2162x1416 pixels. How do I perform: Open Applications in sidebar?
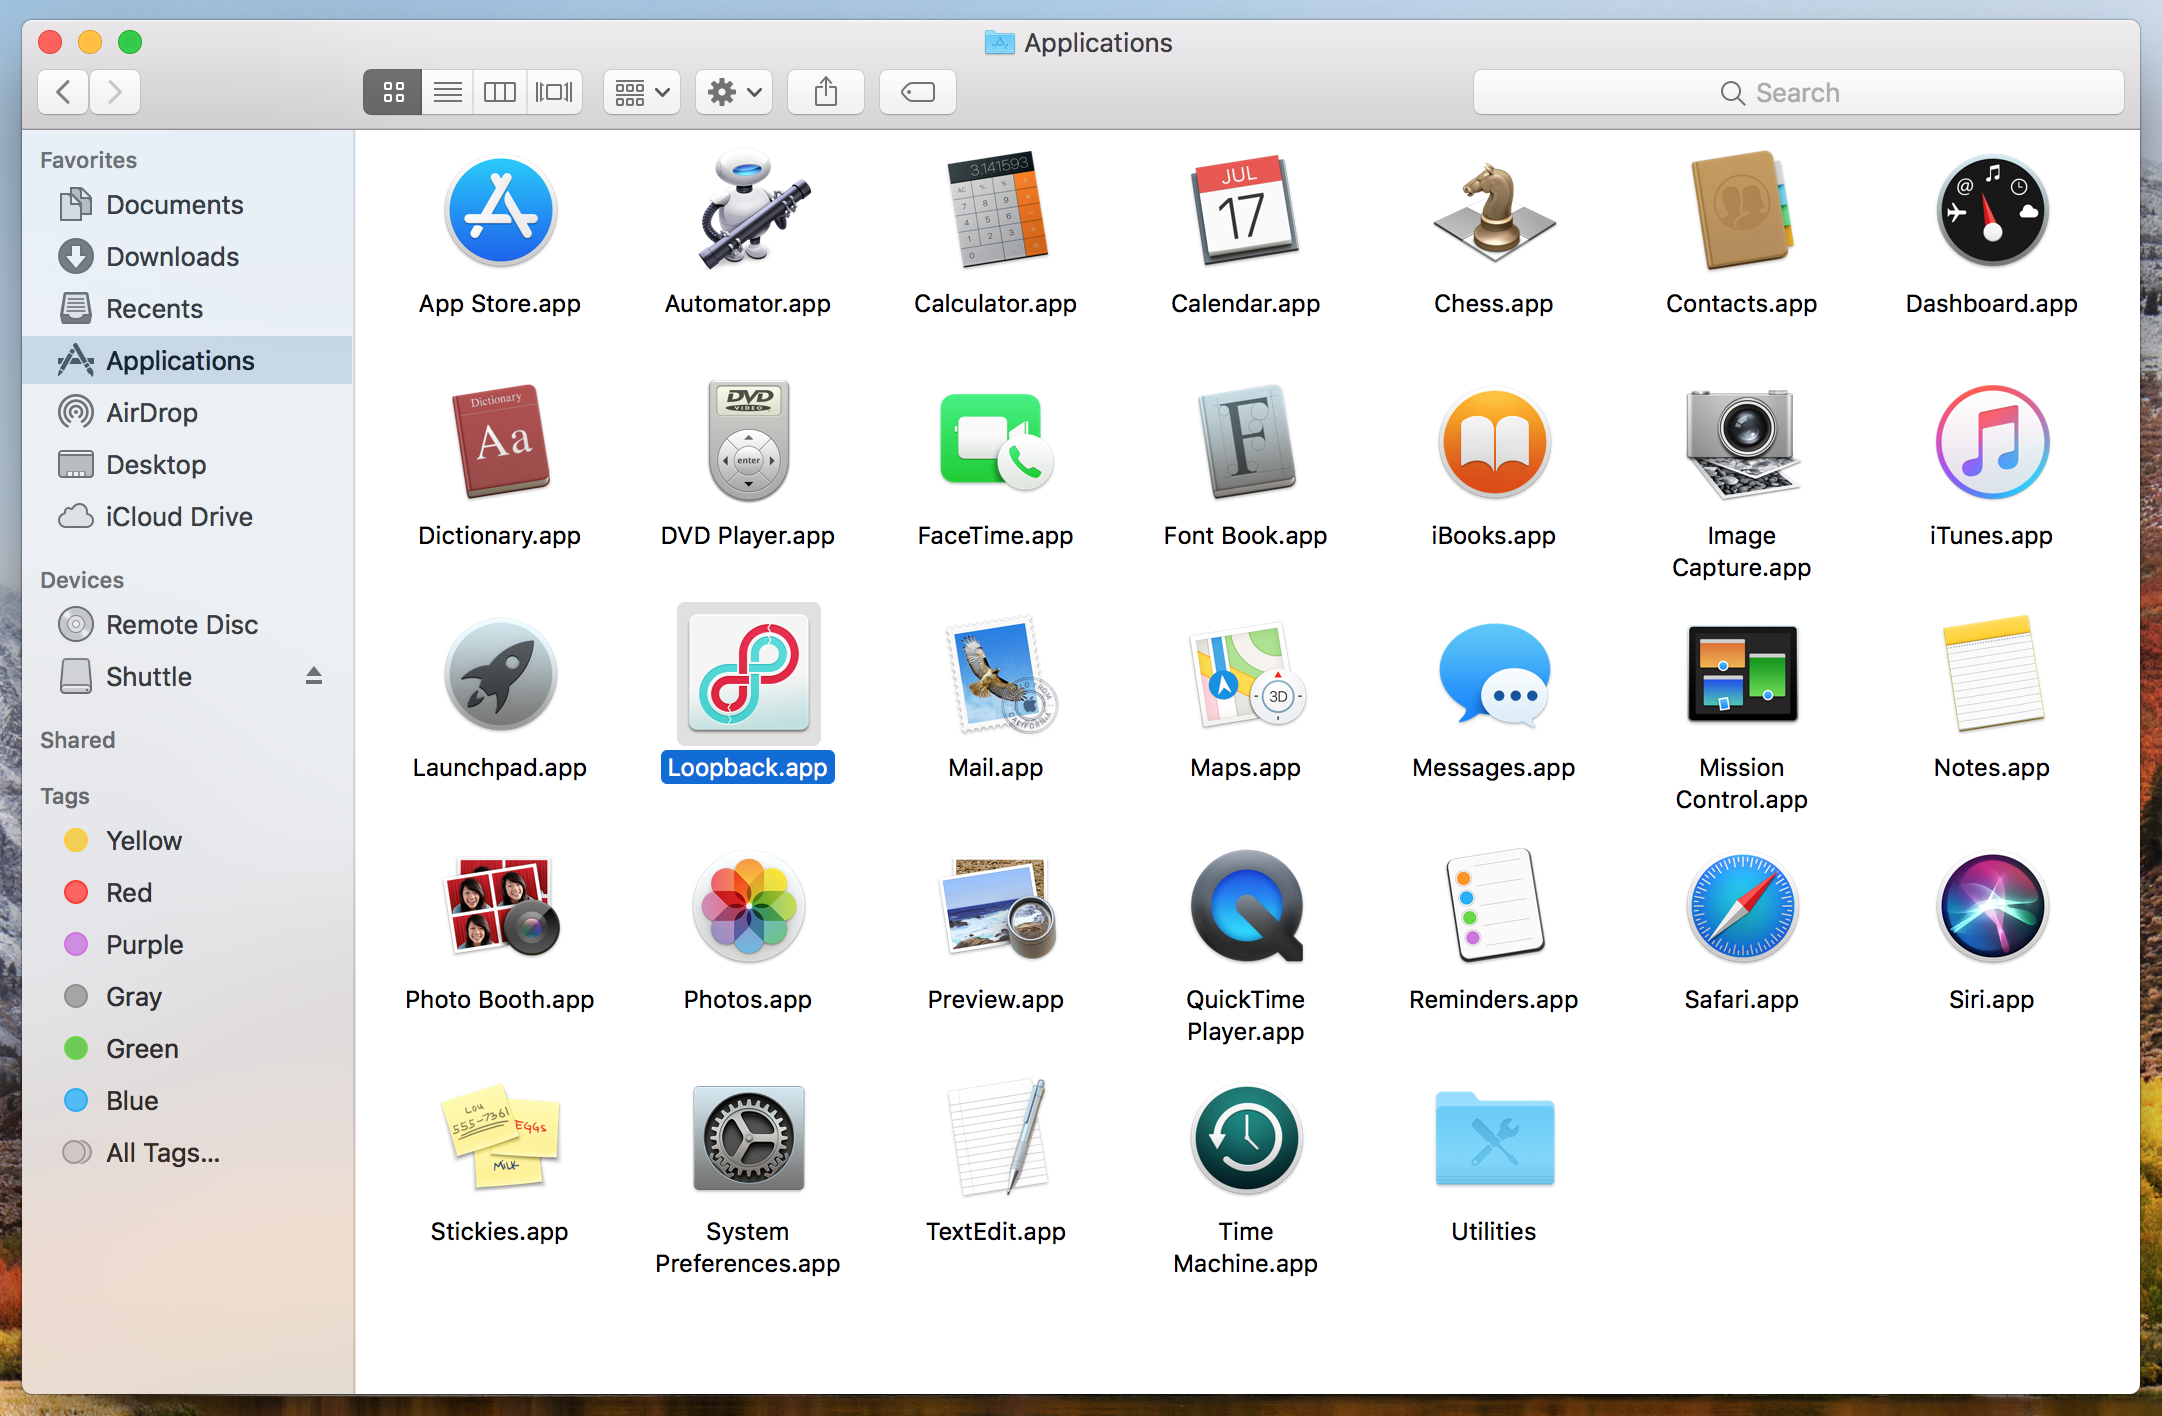pyautogui.click(x=188, y=360)
